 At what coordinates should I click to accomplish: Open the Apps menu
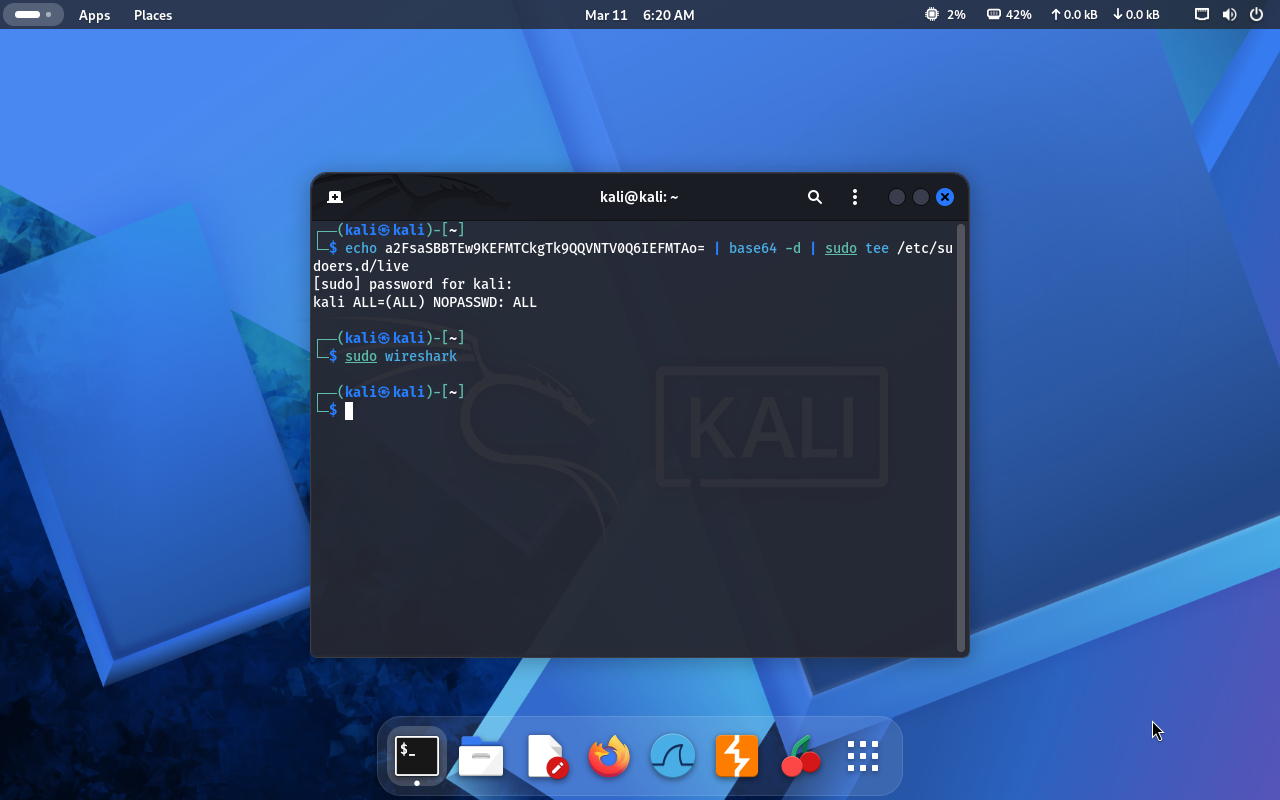coord(94,15)
